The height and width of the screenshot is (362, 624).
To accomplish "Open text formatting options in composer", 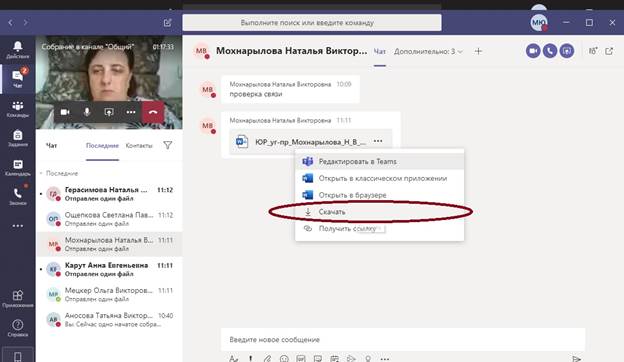I will [x=234, y=359].
